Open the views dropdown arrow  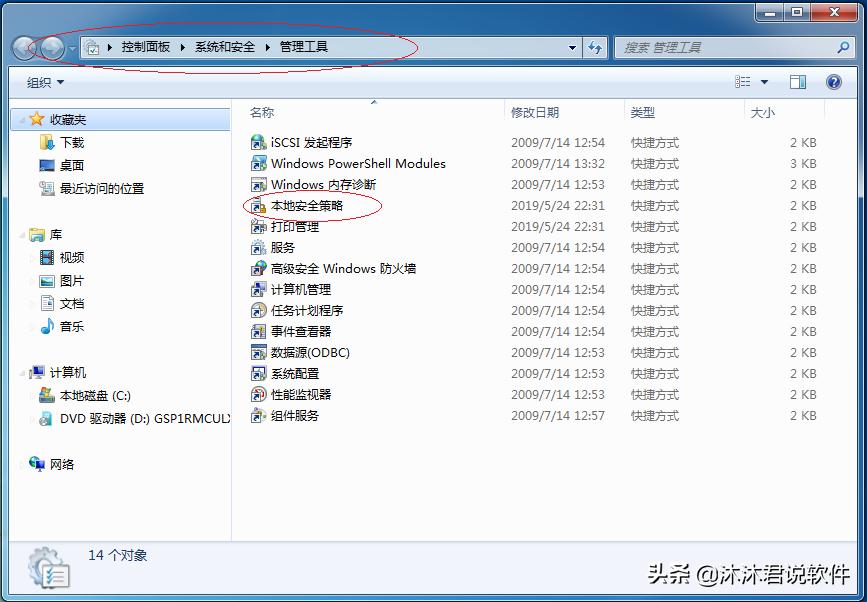click(767, 82)
